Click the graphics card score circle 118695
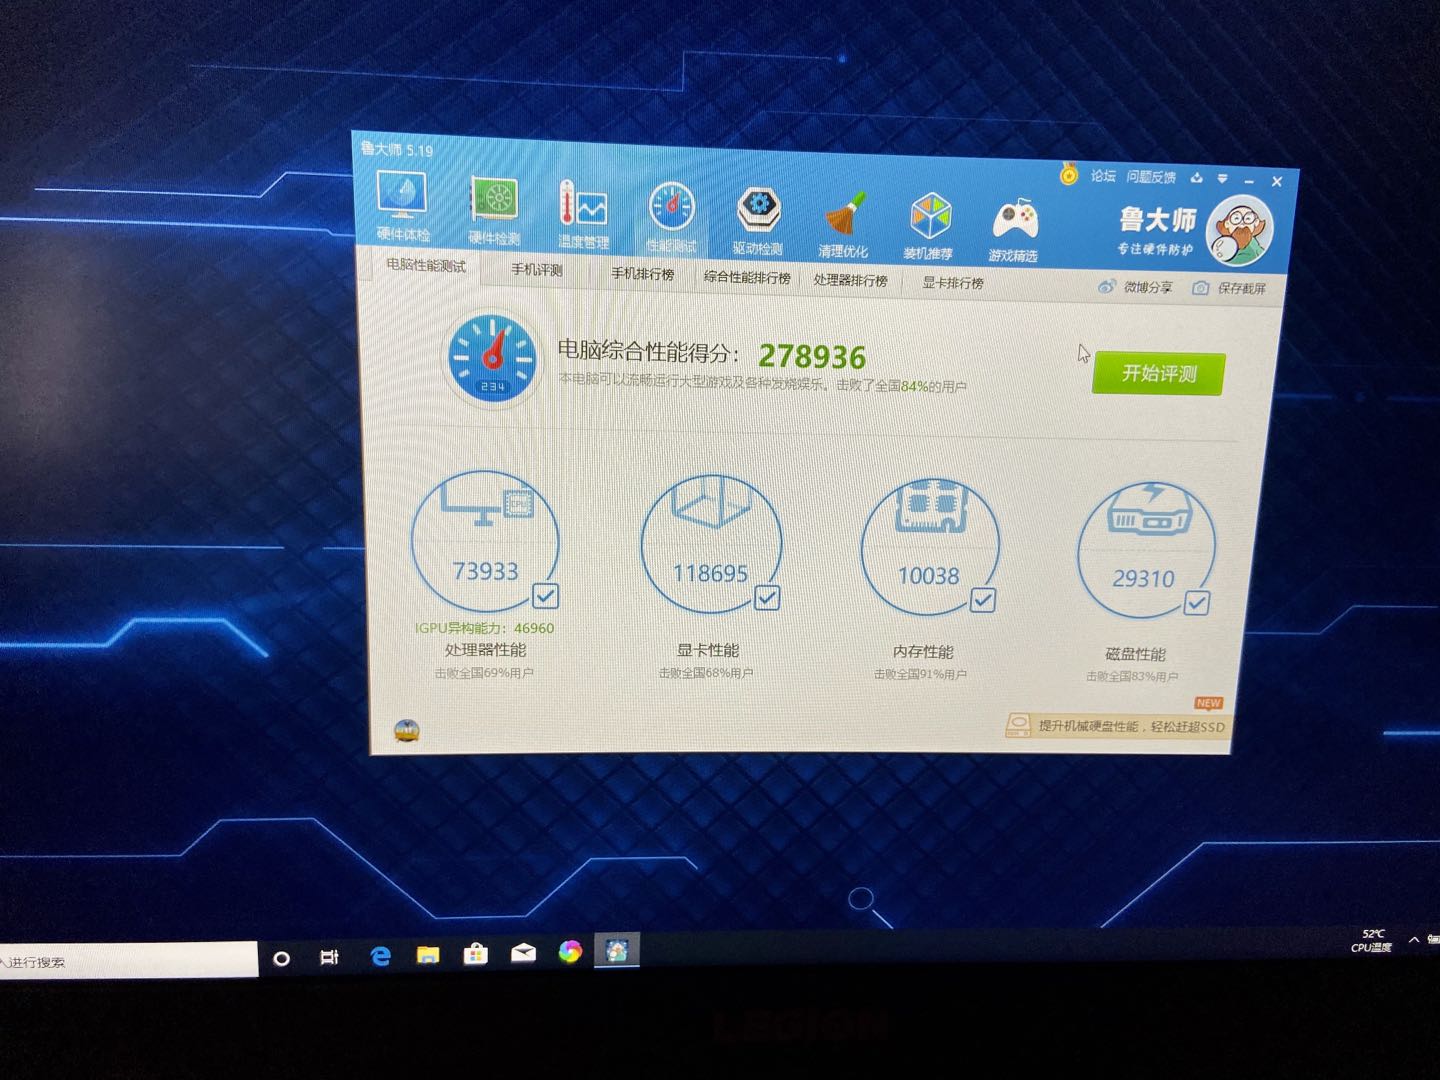Screen dimensions: 1440x1080 (x=710, y=544)
